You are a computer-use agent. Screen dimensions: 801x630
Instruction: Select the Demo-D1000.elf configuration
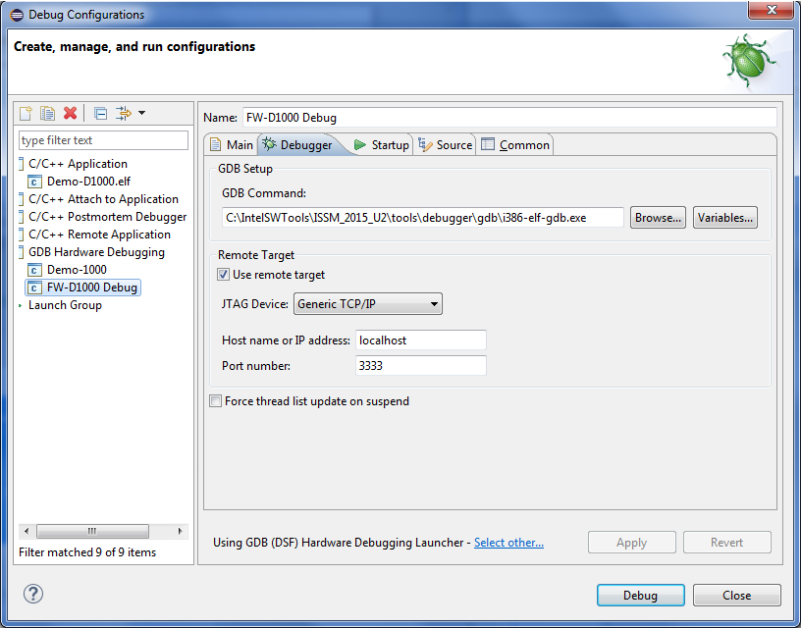[88, 181]
